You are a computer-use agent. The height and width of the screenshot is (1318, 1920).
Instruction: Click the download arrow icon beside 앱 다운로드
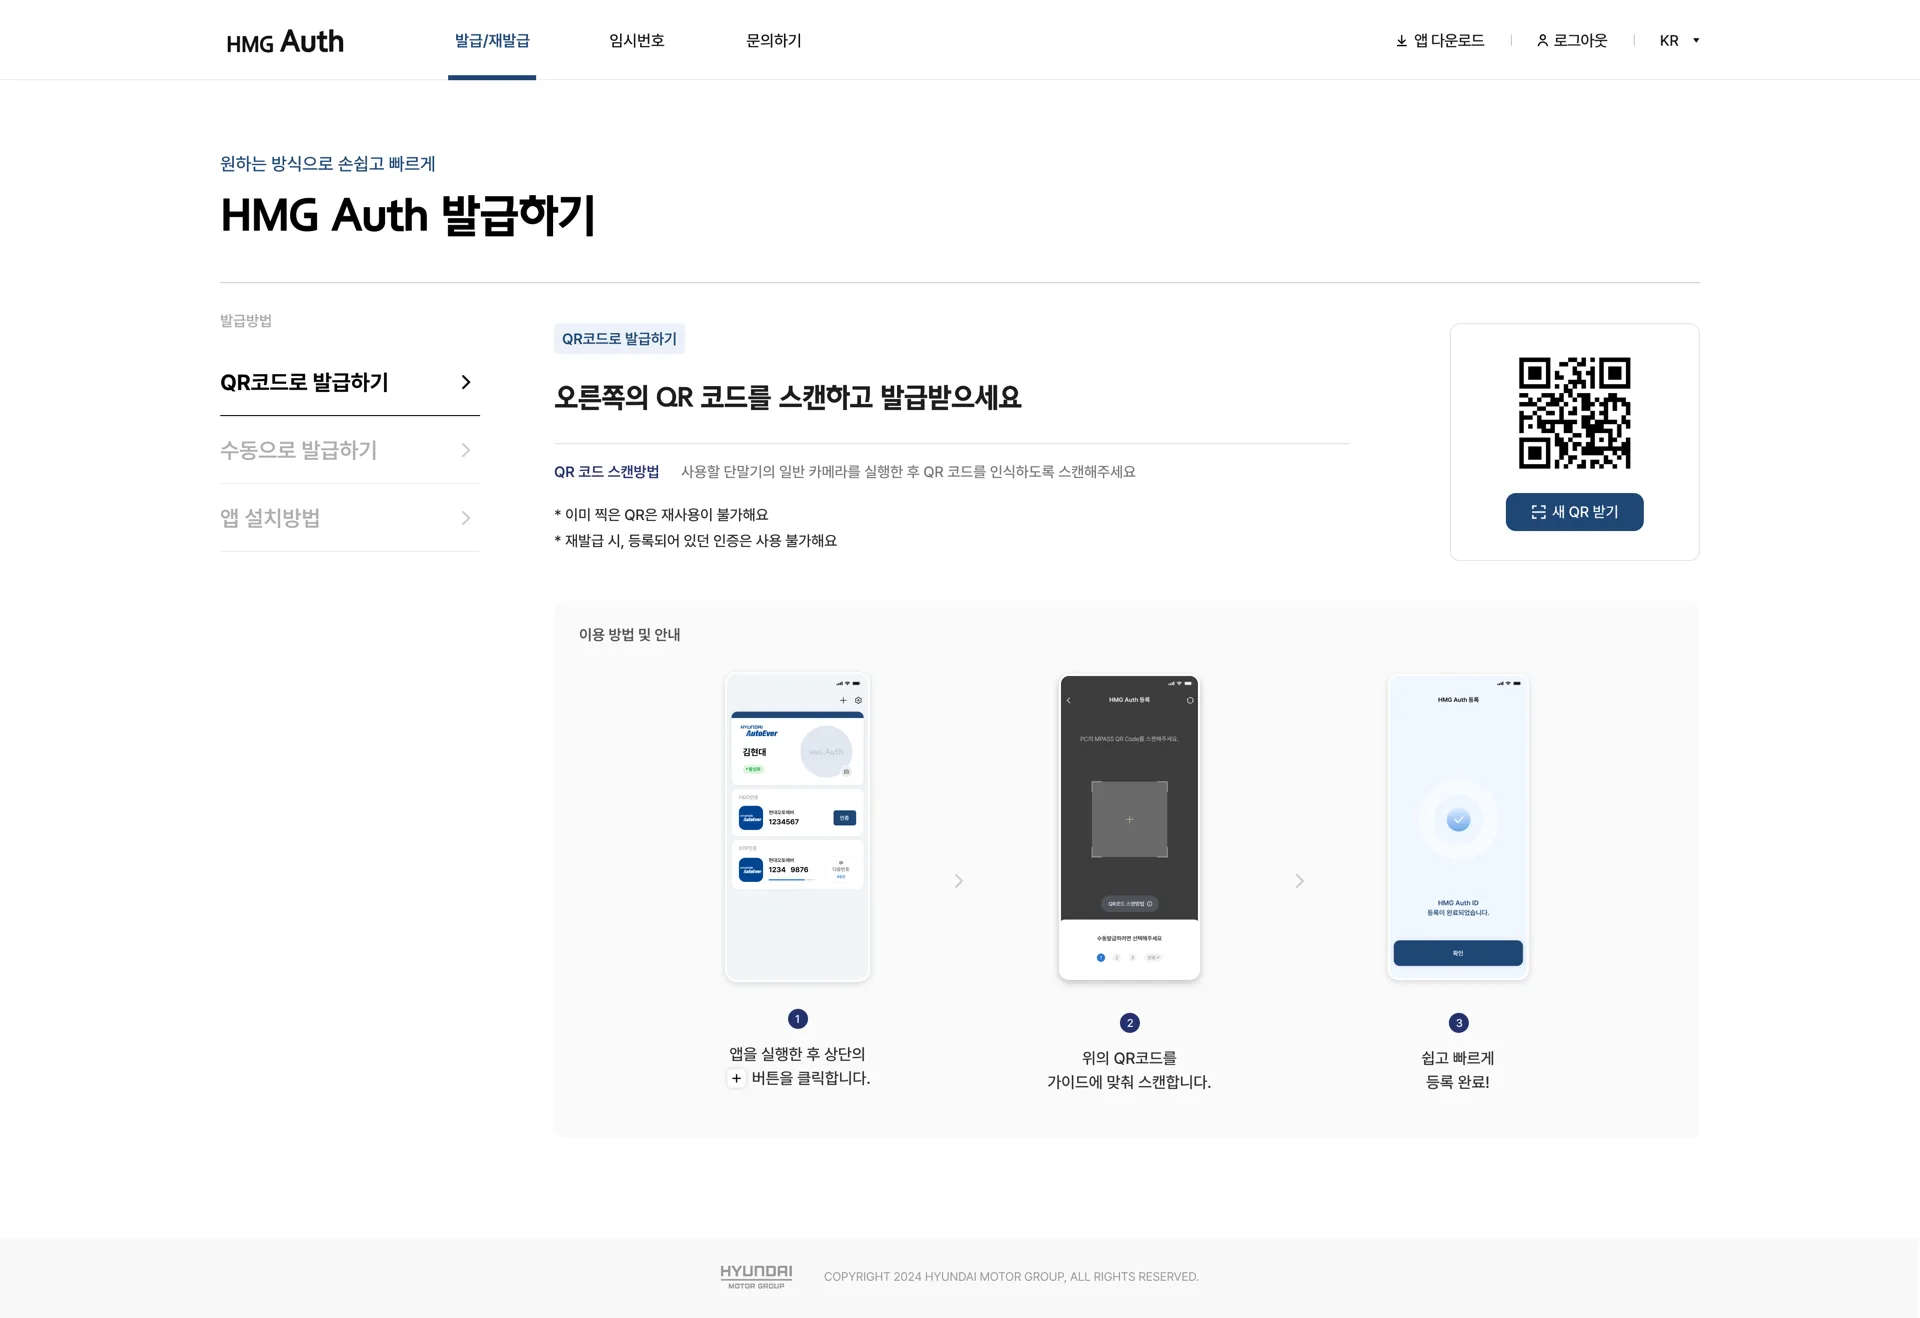click(x=1401, y=41)
